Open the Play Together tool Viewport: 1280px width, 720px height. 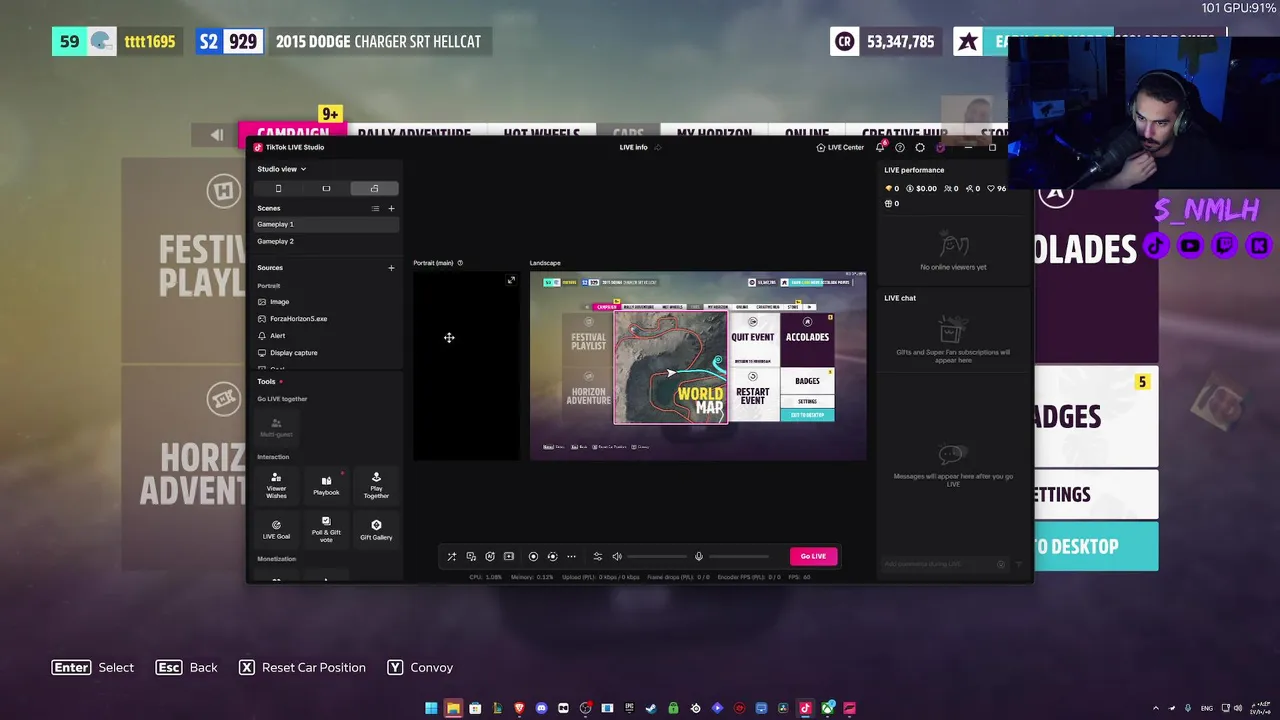tap(376, 485)
